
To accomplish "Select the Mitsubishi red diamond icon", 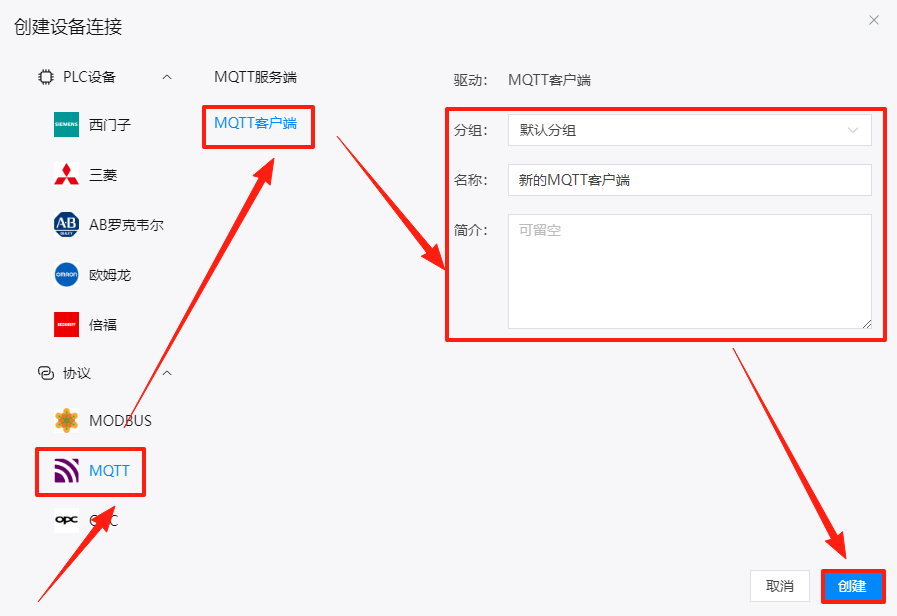I will coord(66,175).
